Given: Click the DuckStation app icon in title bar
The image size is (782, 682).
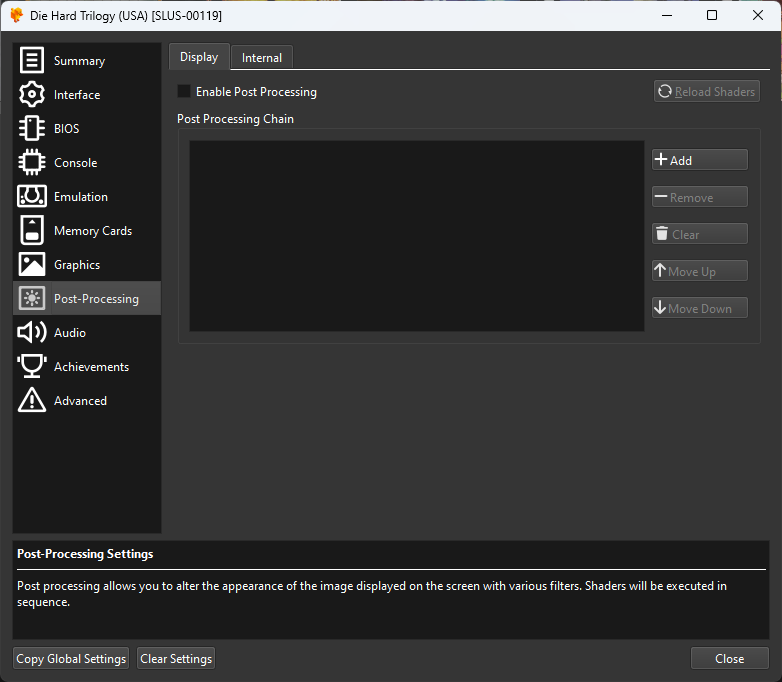Looking at the screenshot, I should point(16,15).
